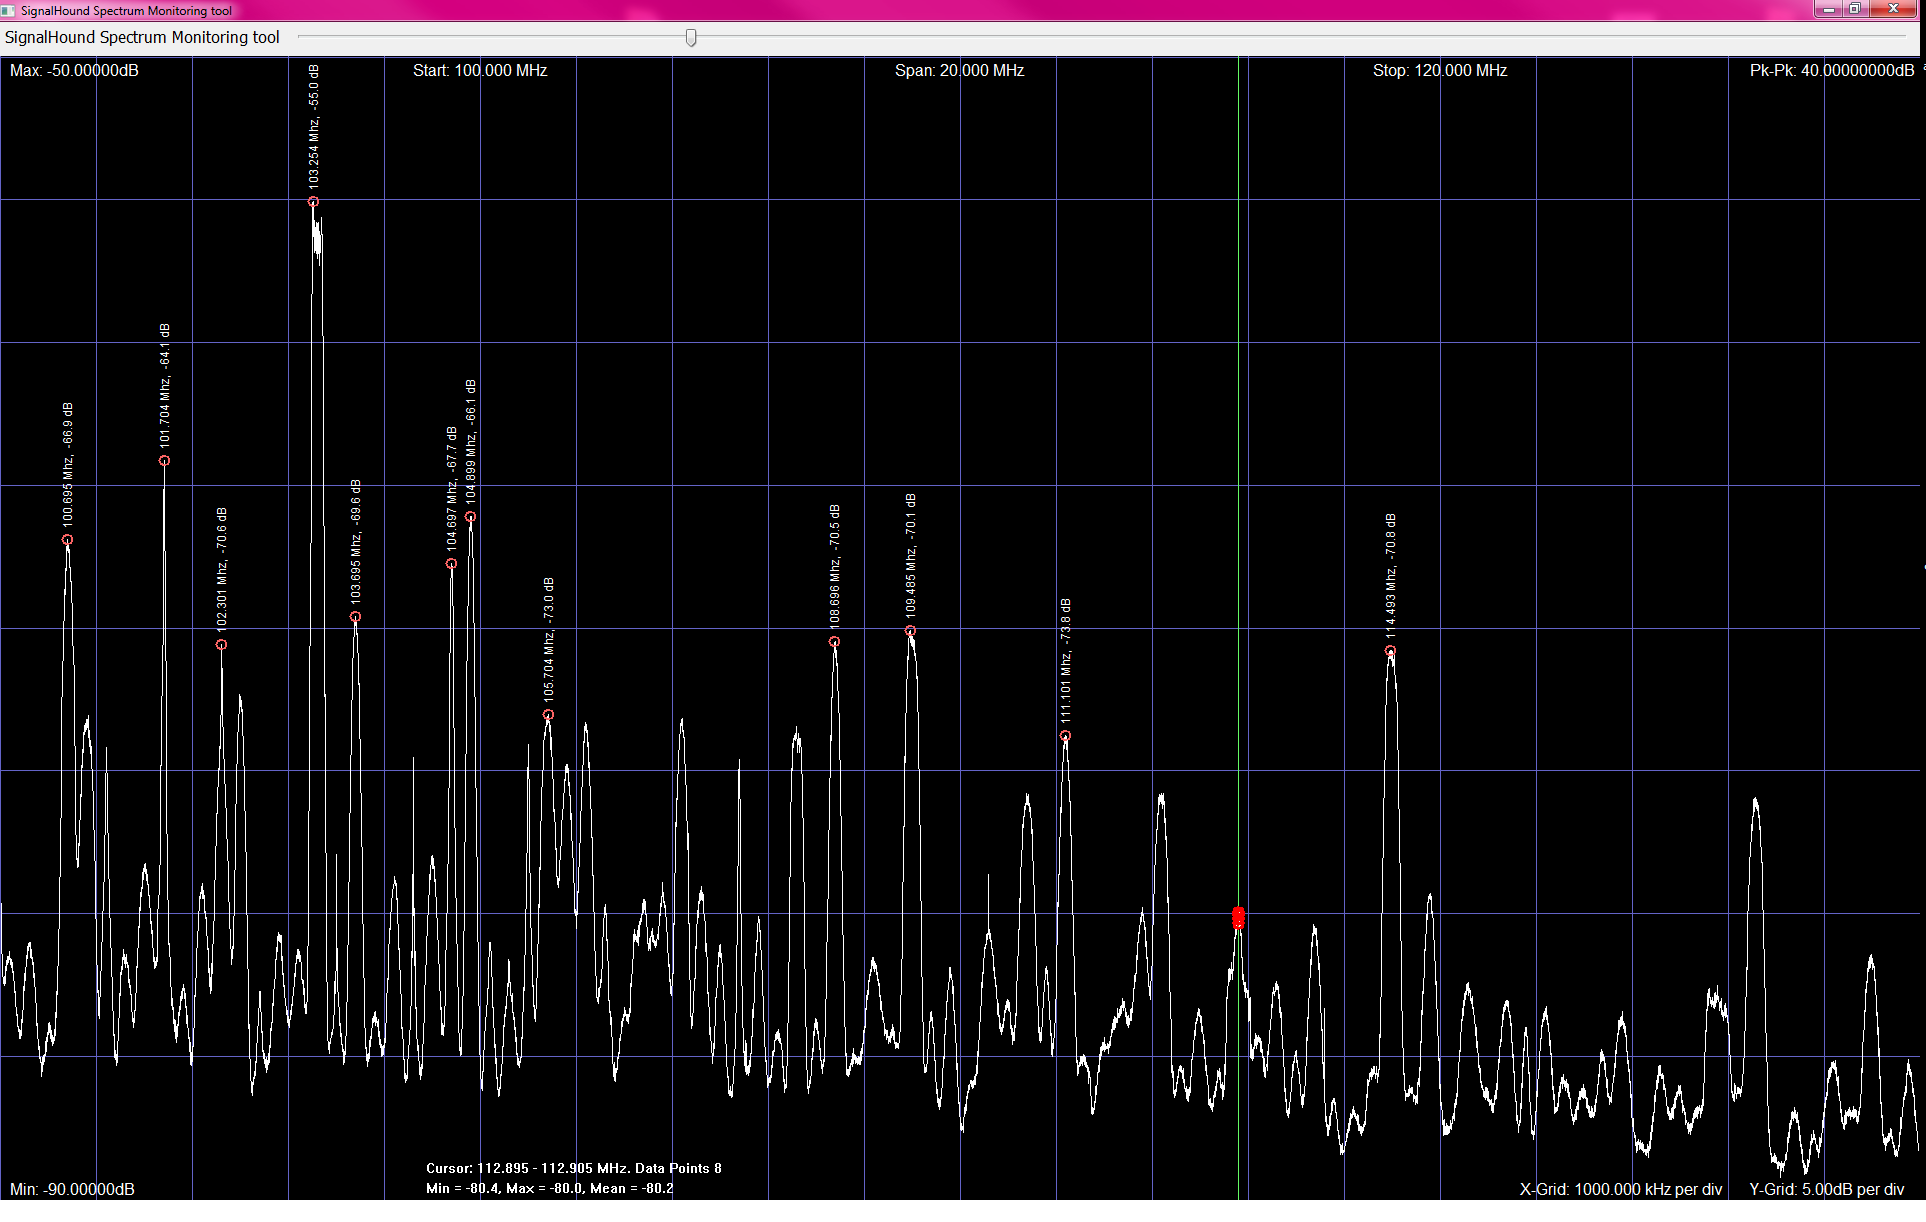Viewport: 1926px width, 1222px height.
Task: Click the 100.695 MHz peak marker circle
Action: pyautogui.click(x=67, y=540)
